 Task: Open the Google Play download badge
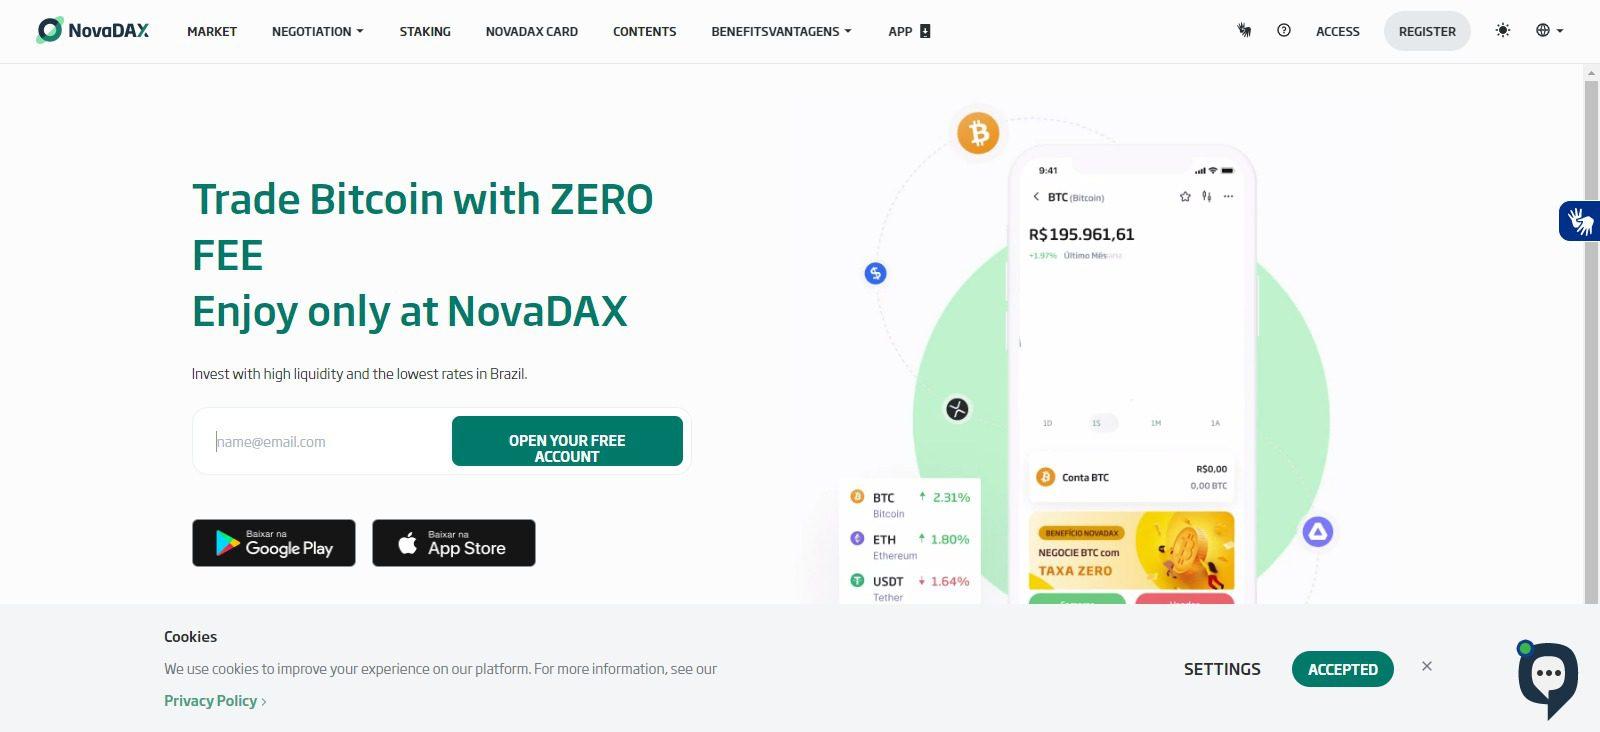click(x=274, y=543)
